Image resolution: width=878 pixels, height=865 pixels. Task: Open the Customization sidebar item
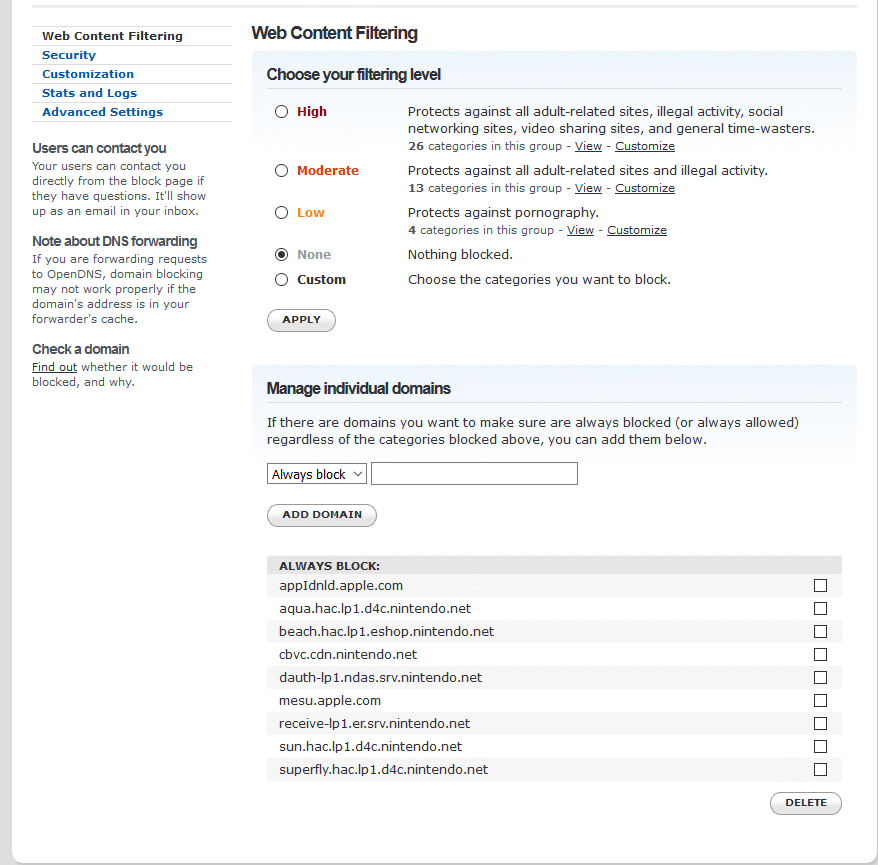point(88,74)
